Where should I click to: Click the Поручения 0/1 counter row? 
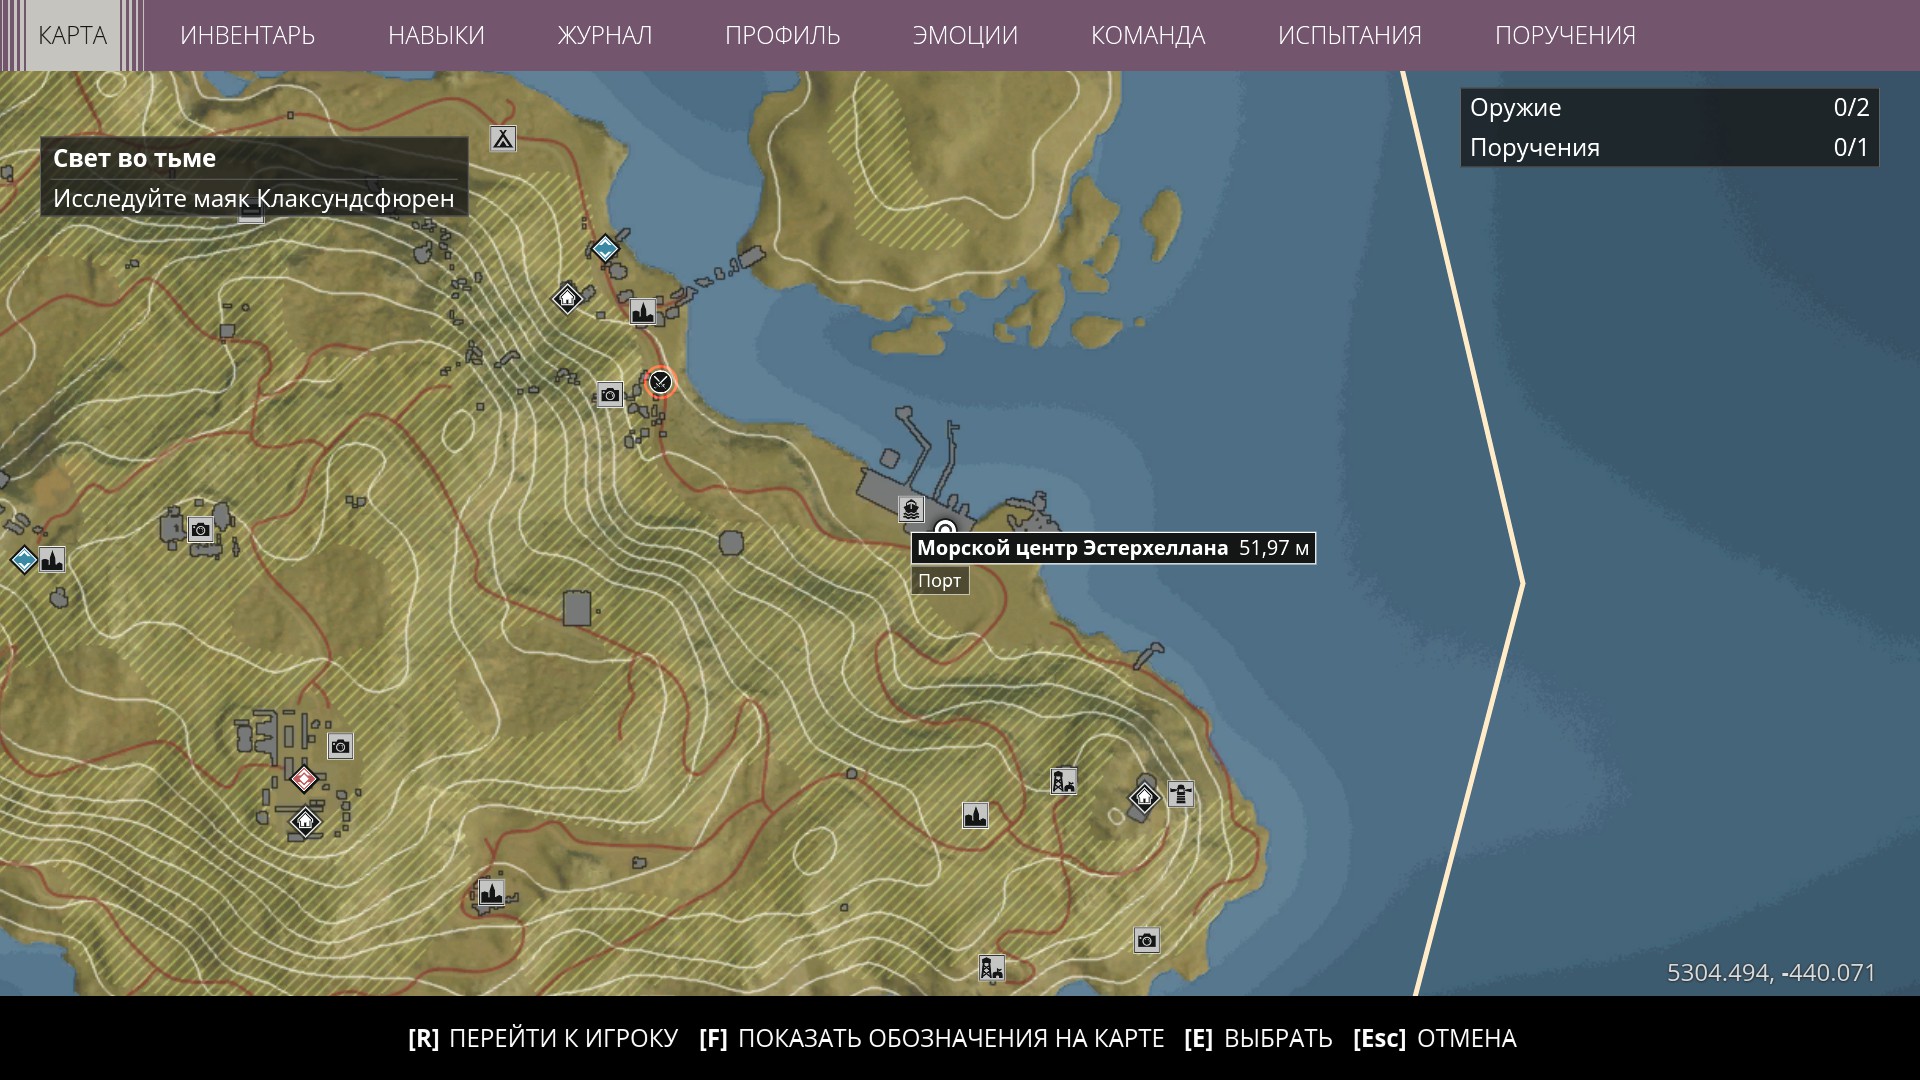[1670, 148]
